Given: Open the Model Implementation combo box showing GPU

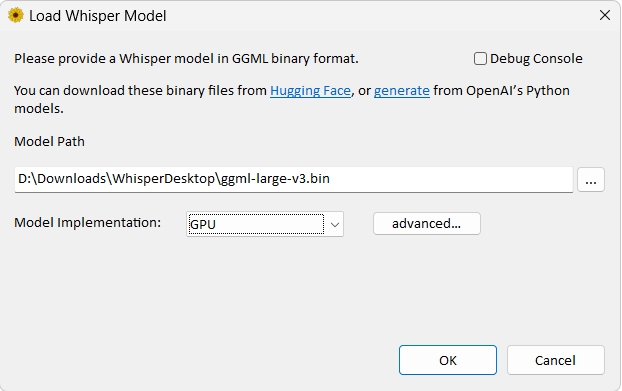Looking at the screenshot, I should (265, 224).
